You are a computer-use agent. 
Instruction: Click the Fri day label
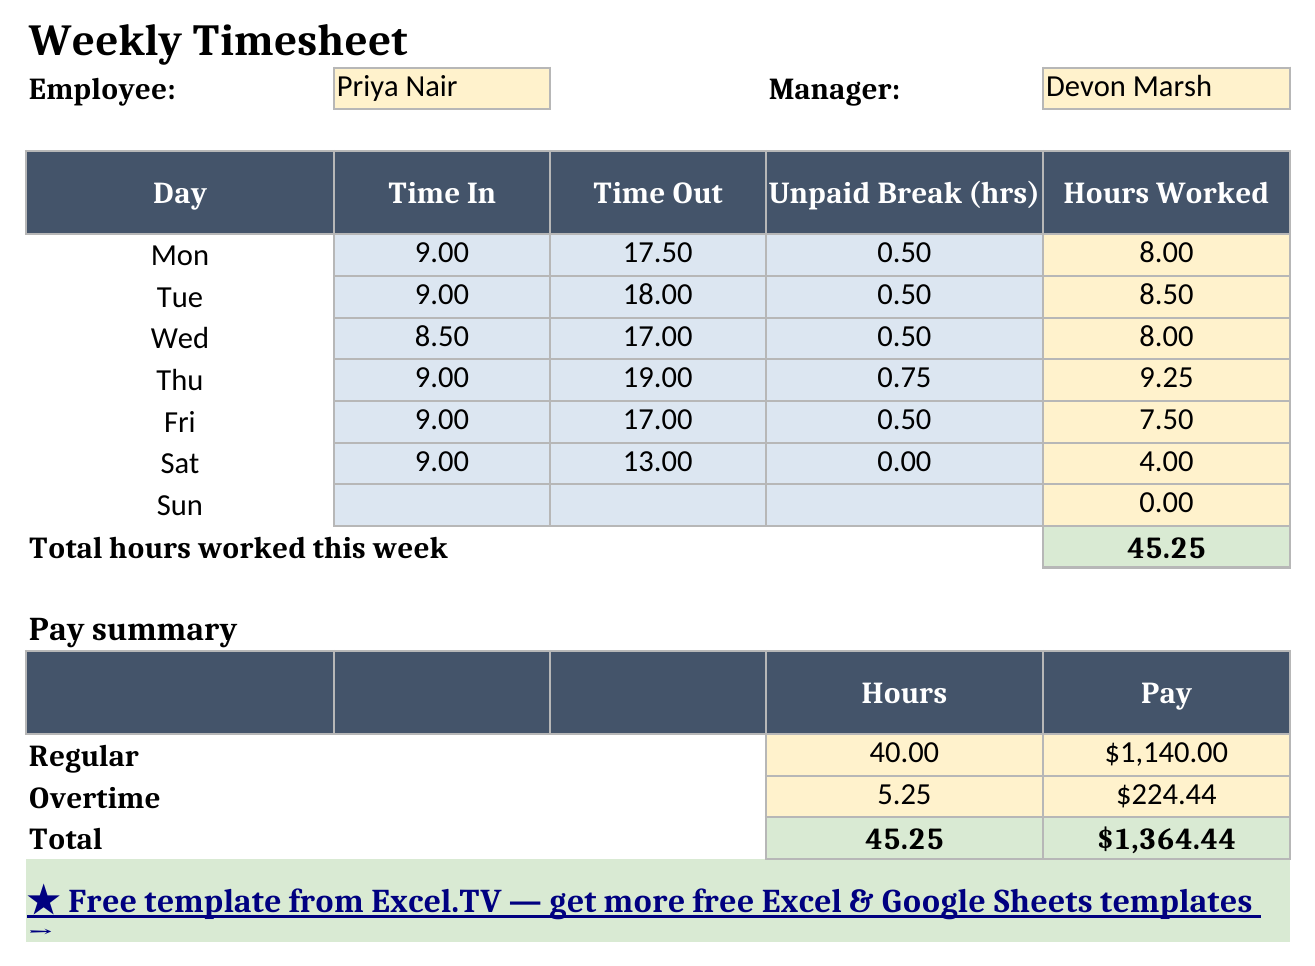(x=180, y=423)
